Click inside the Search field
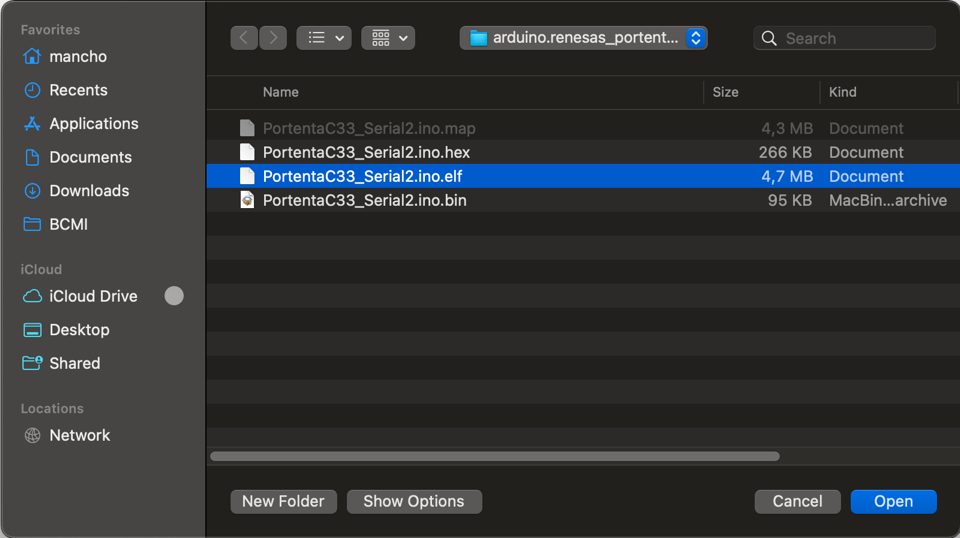This screenshot has height=538, width=960. 855,38
